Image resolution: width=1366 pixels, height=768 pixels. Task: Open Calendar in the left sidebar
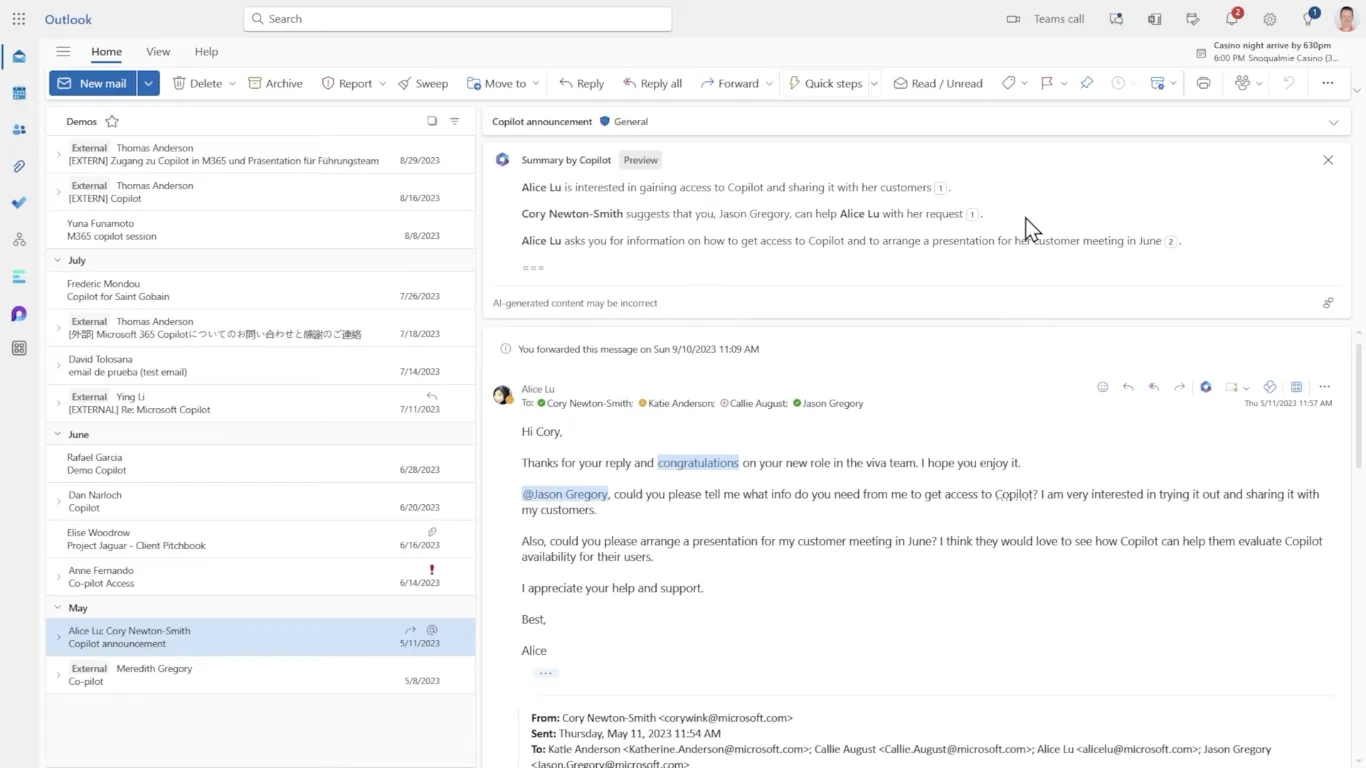pos(19,93)
